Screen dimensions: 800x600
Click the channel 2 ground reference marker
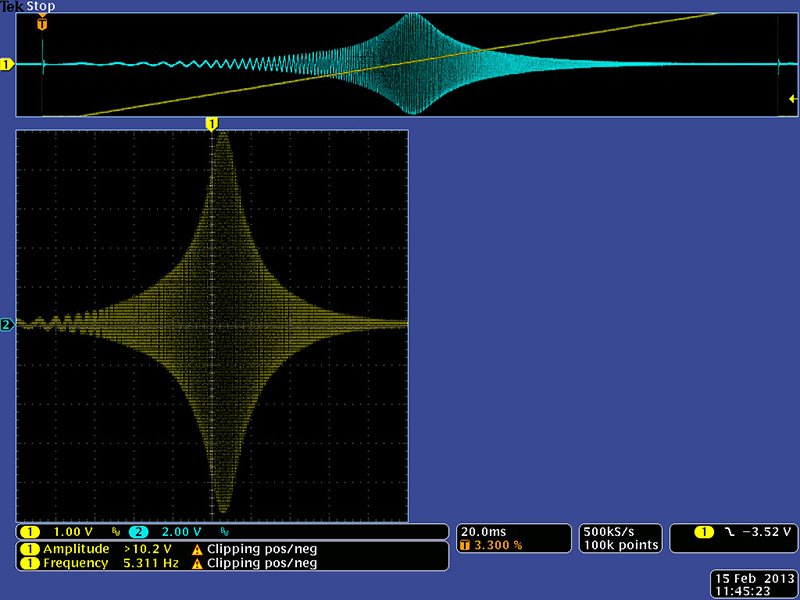tap(6, 324)
